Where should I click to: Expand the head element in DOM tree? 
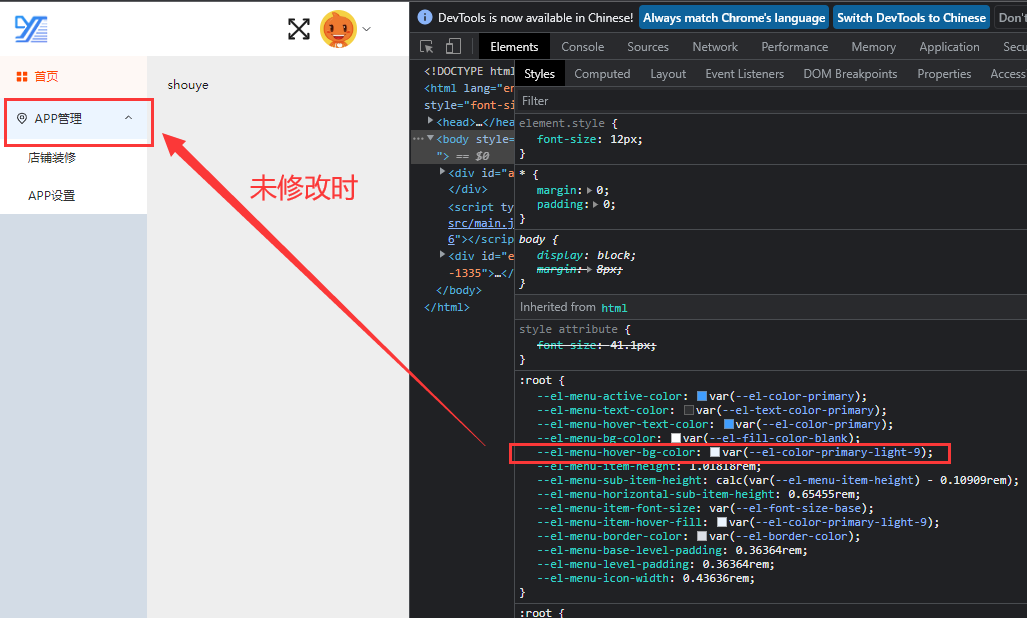(x=430, y=121)
